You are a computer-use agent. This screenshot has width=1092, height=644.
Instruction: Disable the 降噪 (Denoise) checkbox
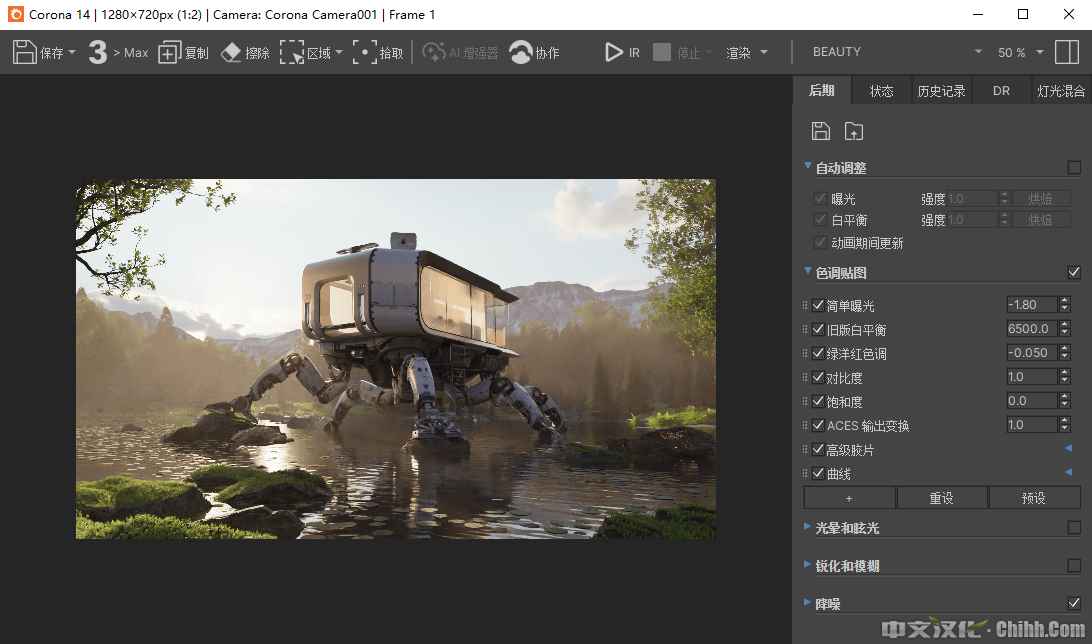click(x=1074, y=604)
